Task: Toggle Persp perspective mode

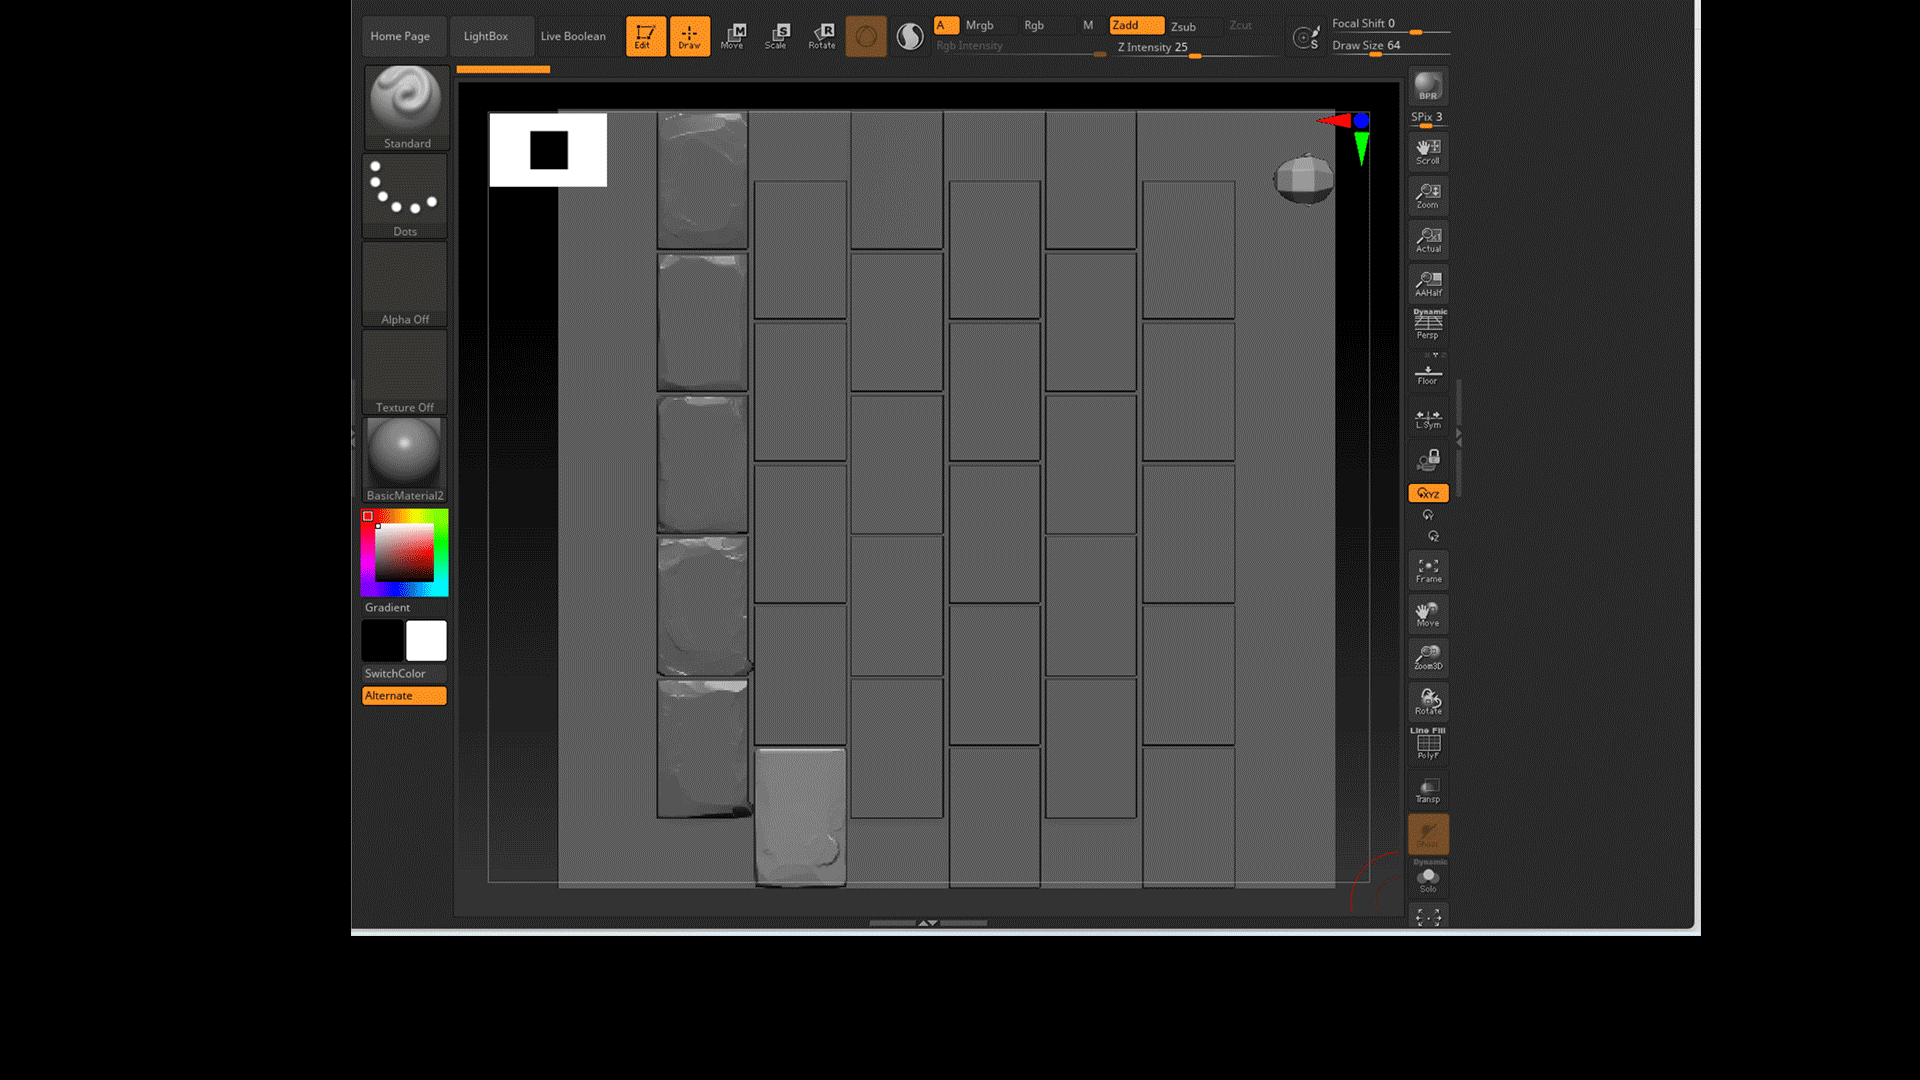Action: click(x=1428, y=325)
